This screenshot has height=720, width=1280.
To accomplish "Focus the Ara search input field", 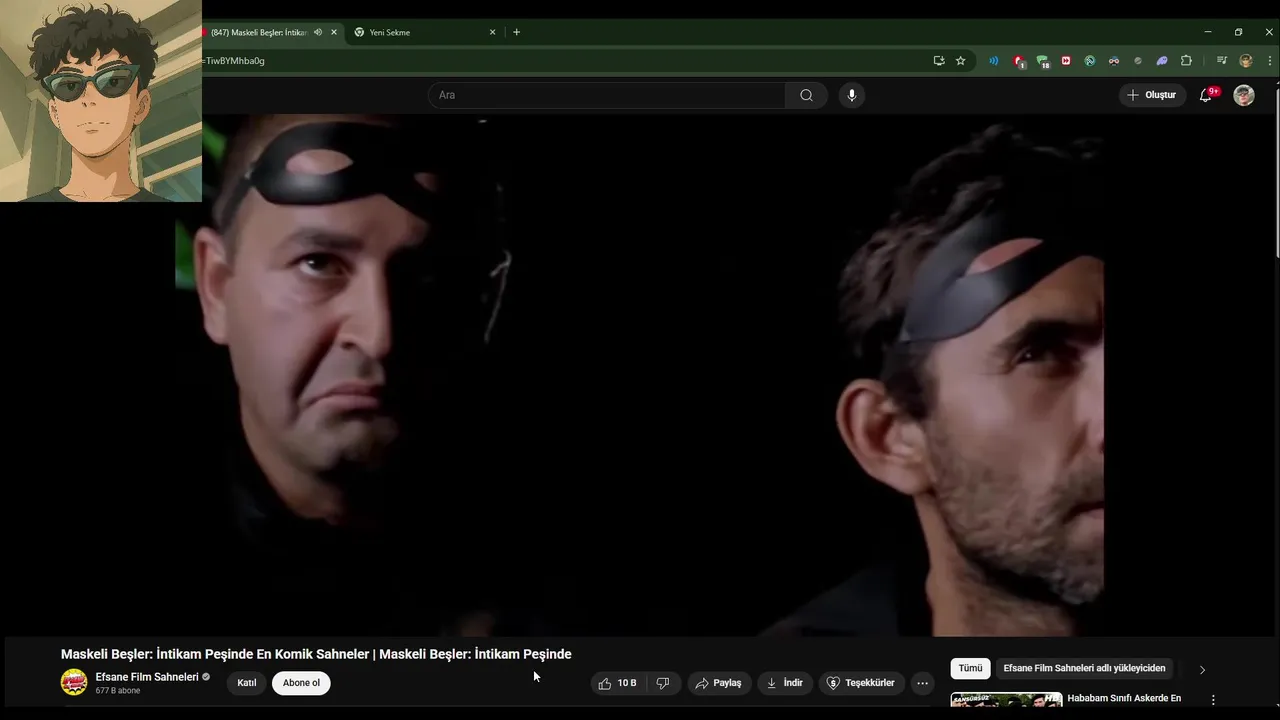I will pos(608,95).
